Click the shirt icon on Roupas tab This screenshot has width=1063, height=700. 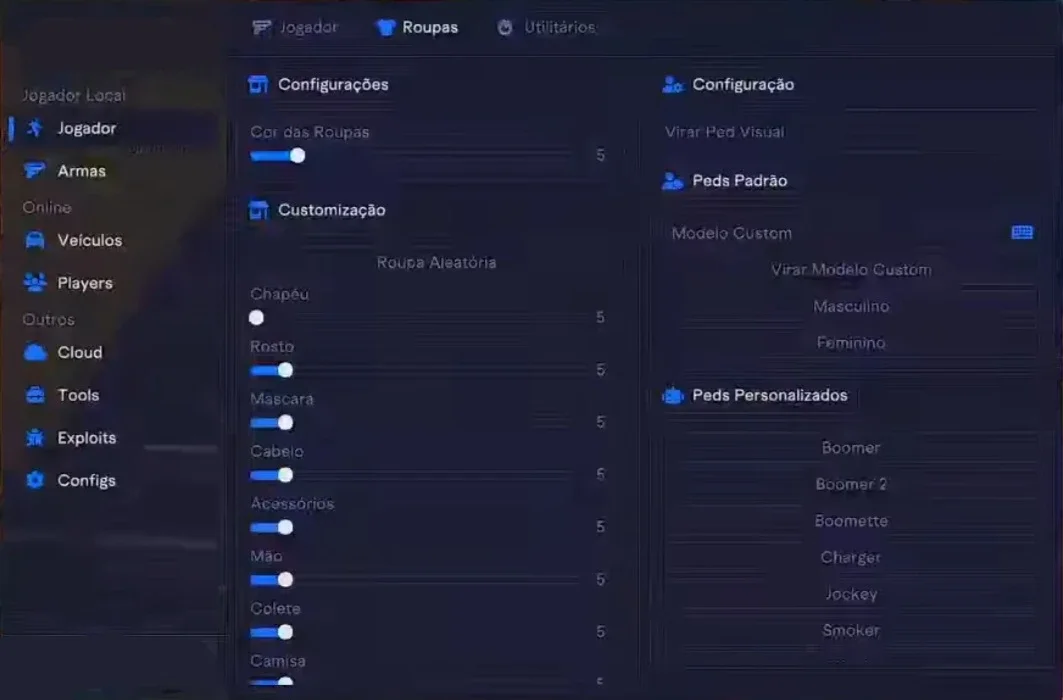pyautogui.click(x=386, y=27)
